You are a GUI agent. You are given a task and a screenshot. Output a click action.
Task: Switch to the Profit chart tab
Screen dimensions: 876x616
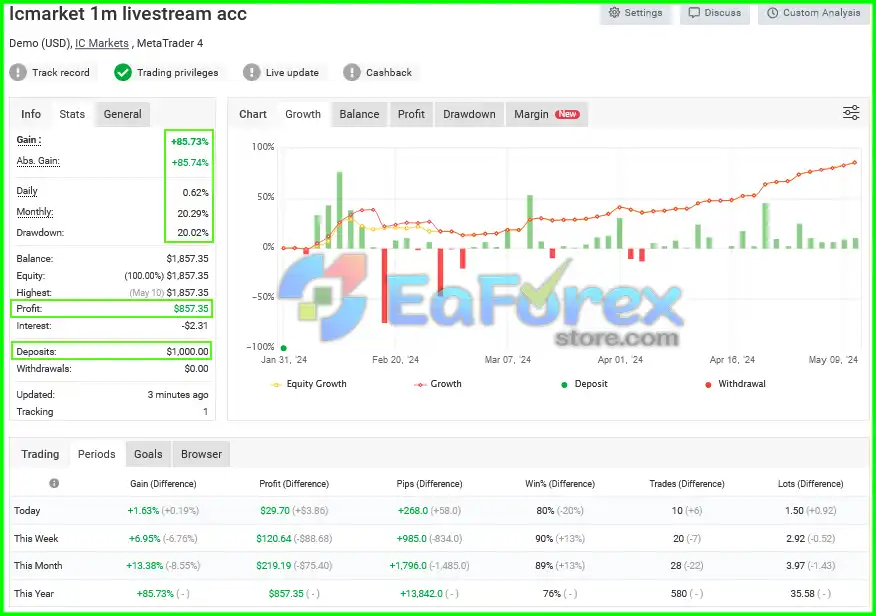[411, 114]
